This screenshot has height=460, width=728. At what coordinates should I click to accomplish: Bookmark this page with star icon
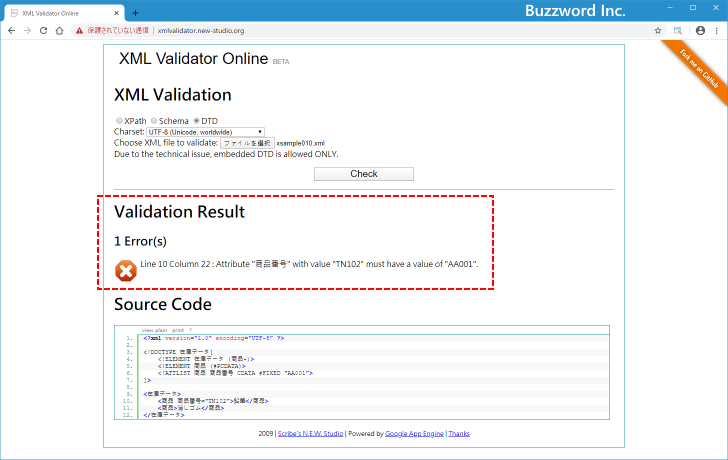(658, 30)
